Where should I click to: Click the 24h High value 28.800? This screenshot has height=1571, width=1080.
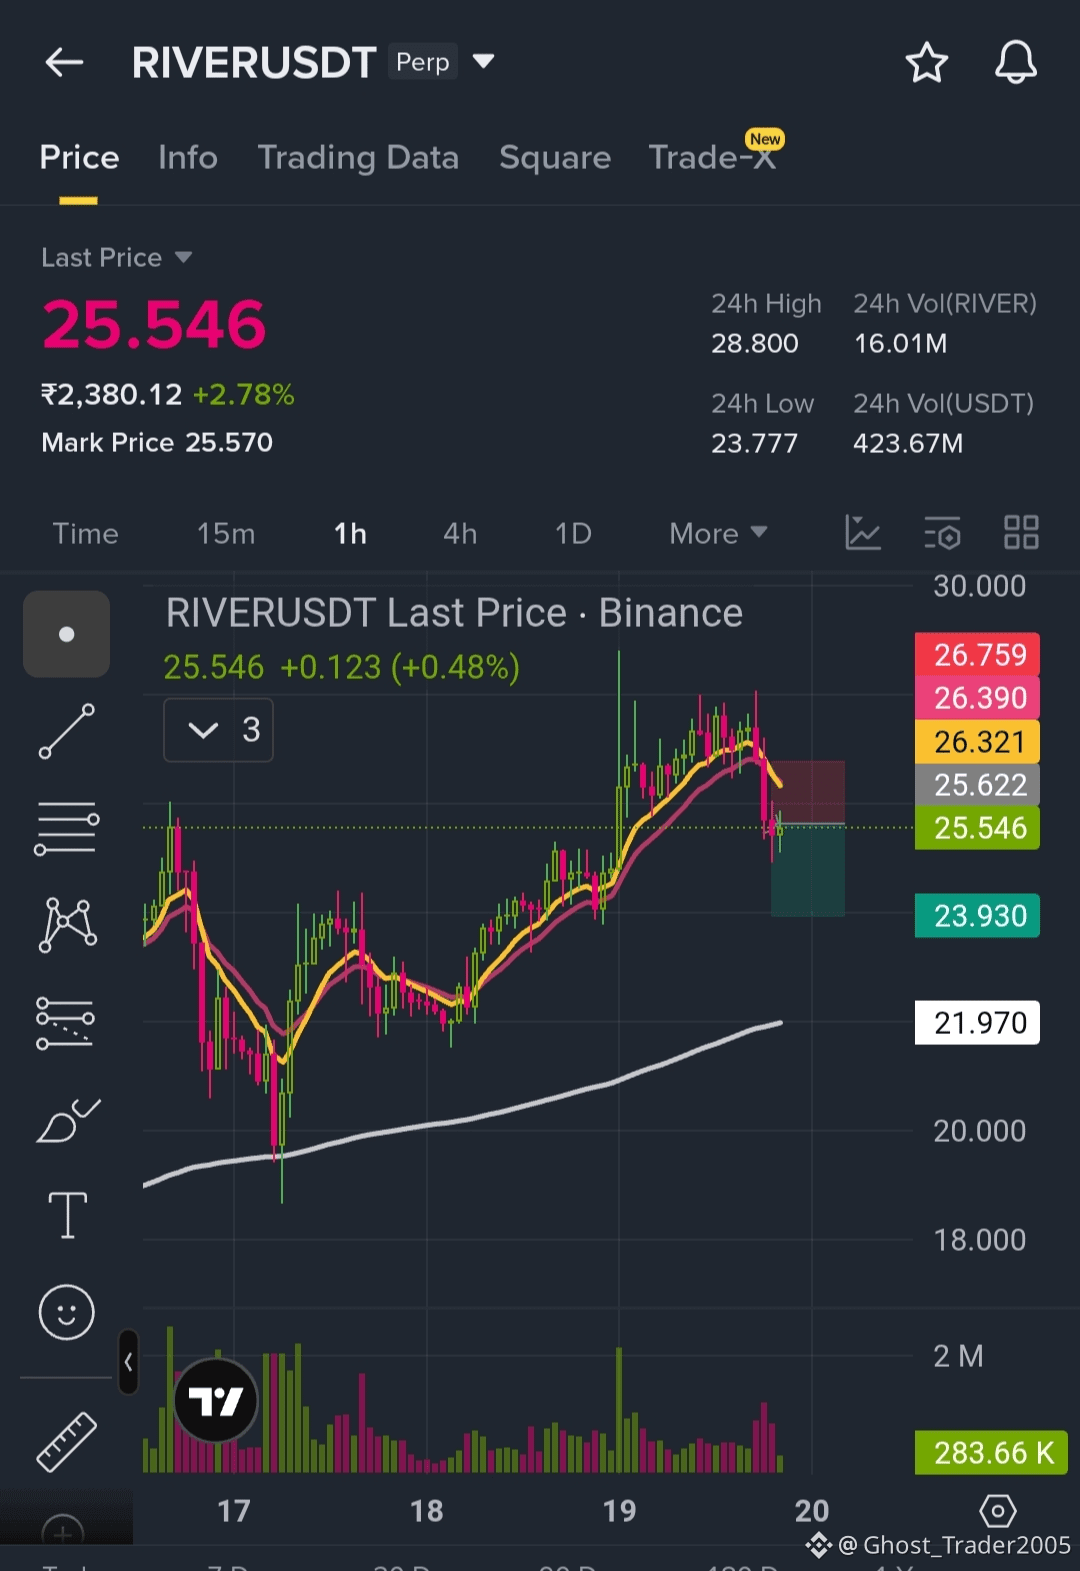pos(755,344)
